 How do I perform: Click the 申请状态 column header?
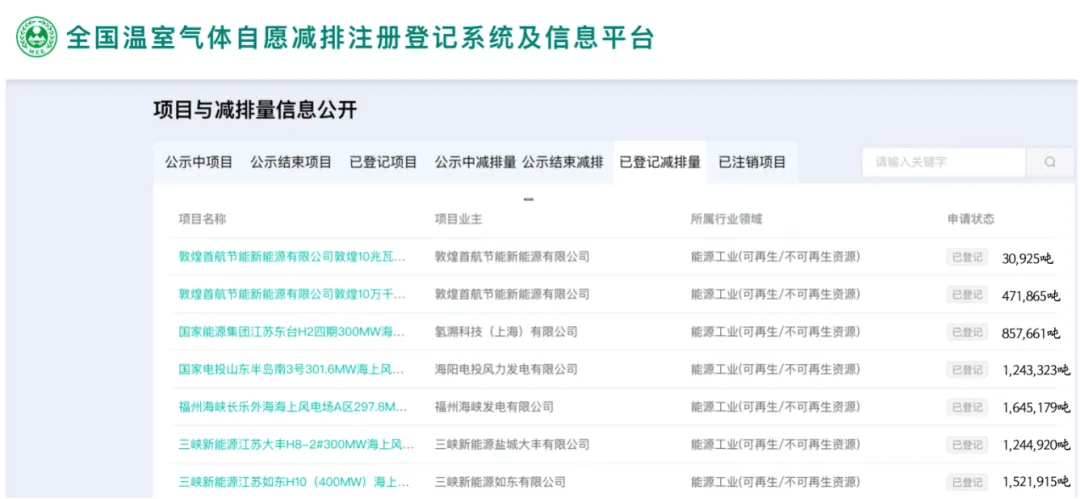971,219
